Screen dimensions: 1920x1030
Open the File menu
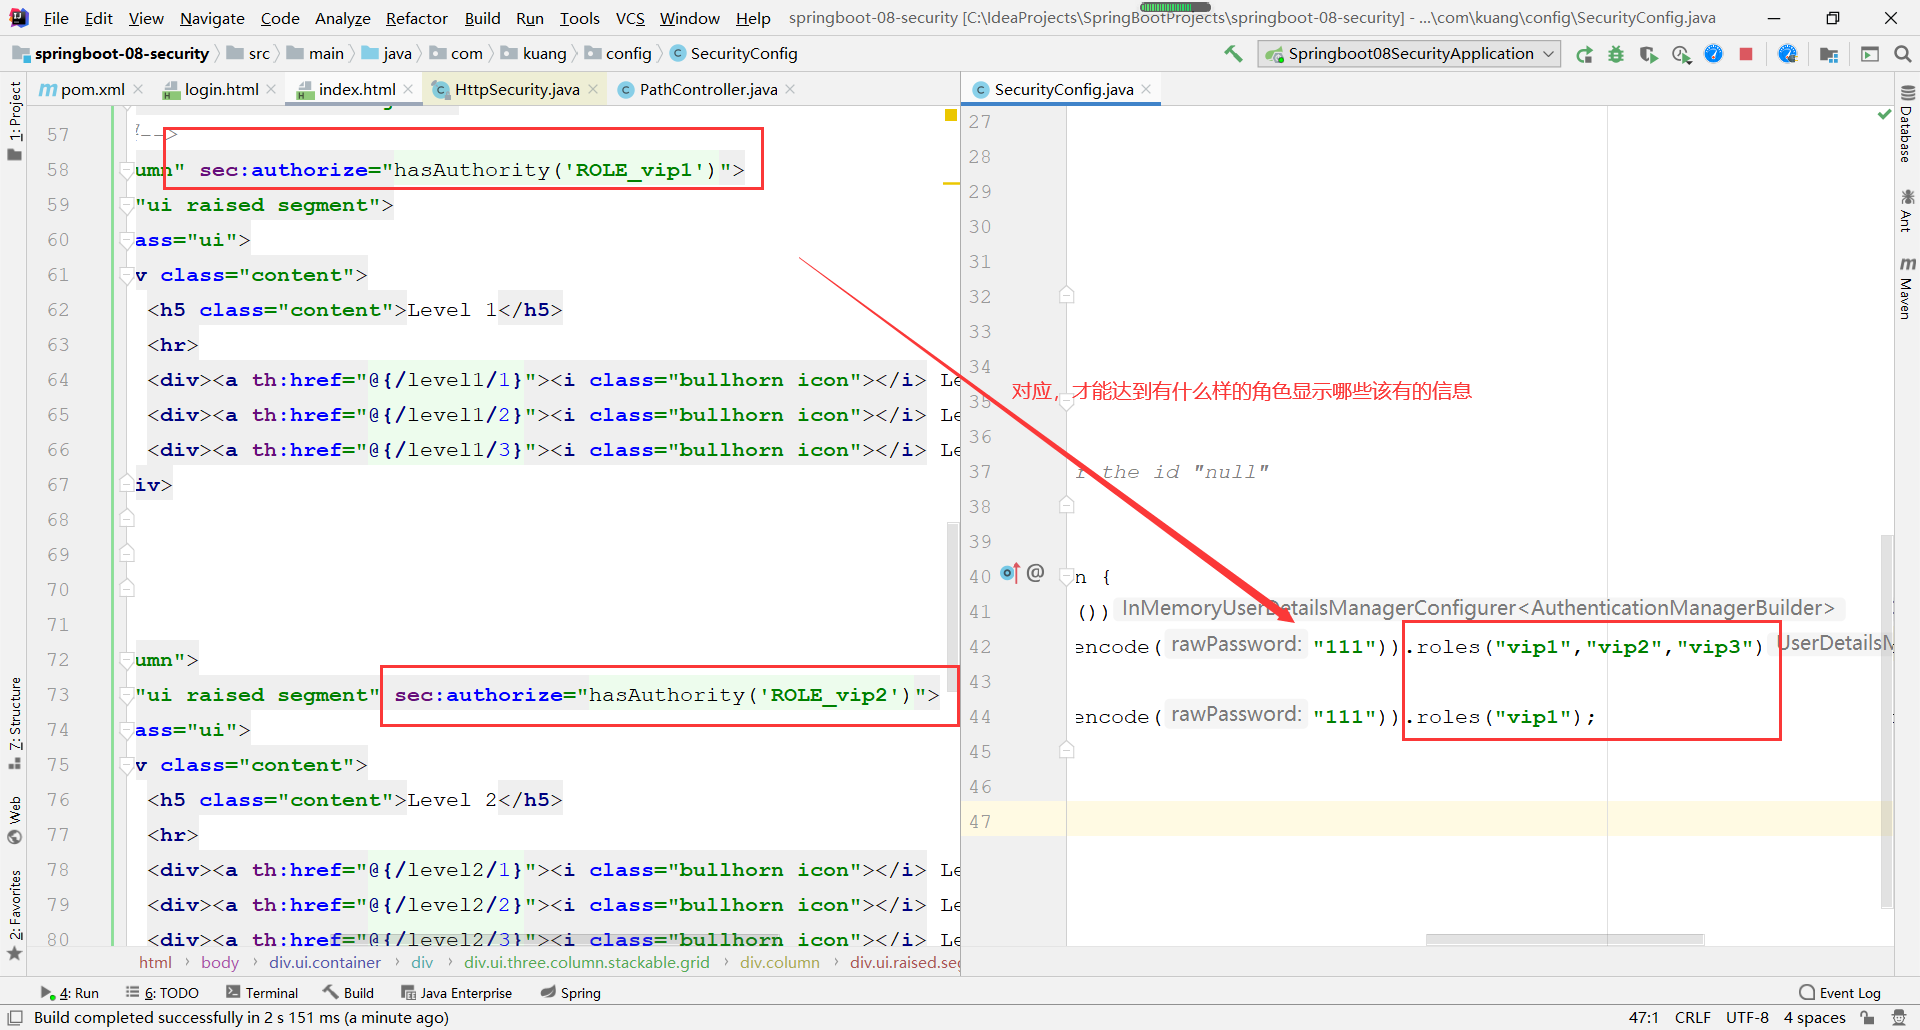click(x=56, y=18)
